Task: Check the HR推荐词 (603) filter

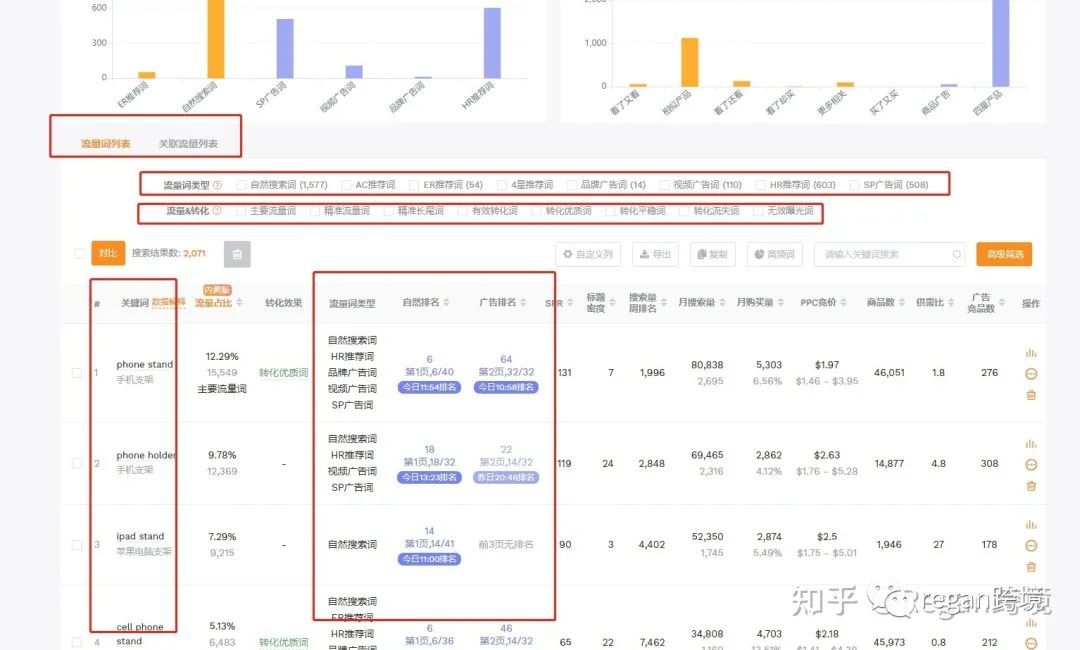Action: point(760,185)
